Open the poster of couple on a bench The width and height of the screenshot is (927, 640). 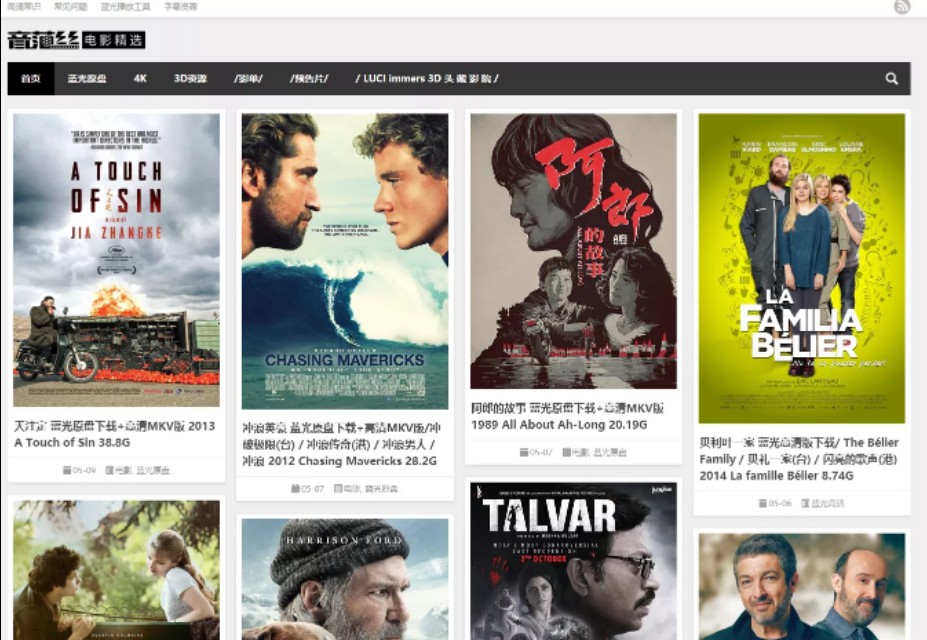(116, 570)
